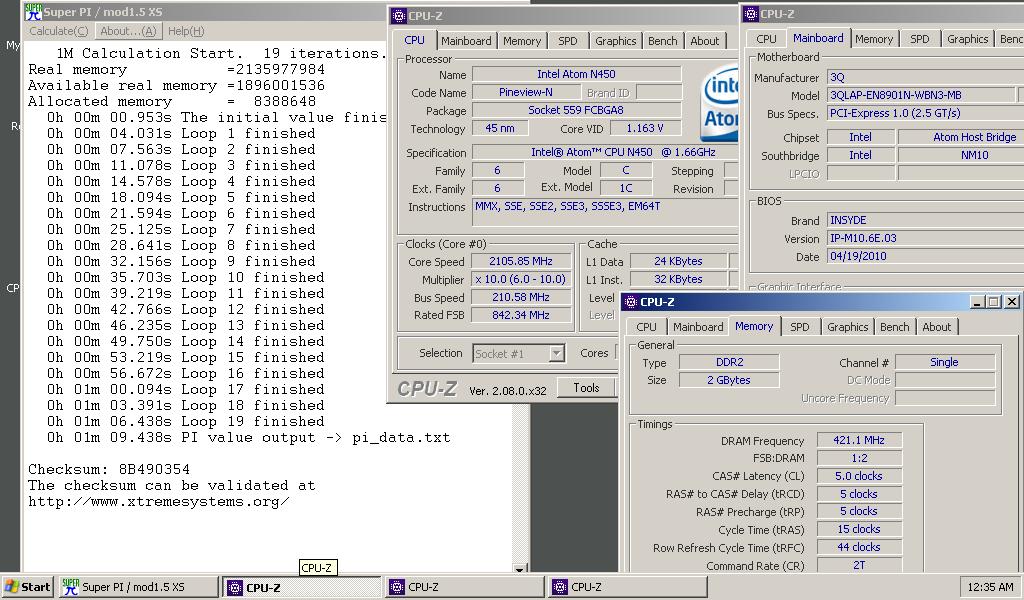The image size is (1024, 600).
Task: Open the Graphics tab in CPU window
Action: 615,40
